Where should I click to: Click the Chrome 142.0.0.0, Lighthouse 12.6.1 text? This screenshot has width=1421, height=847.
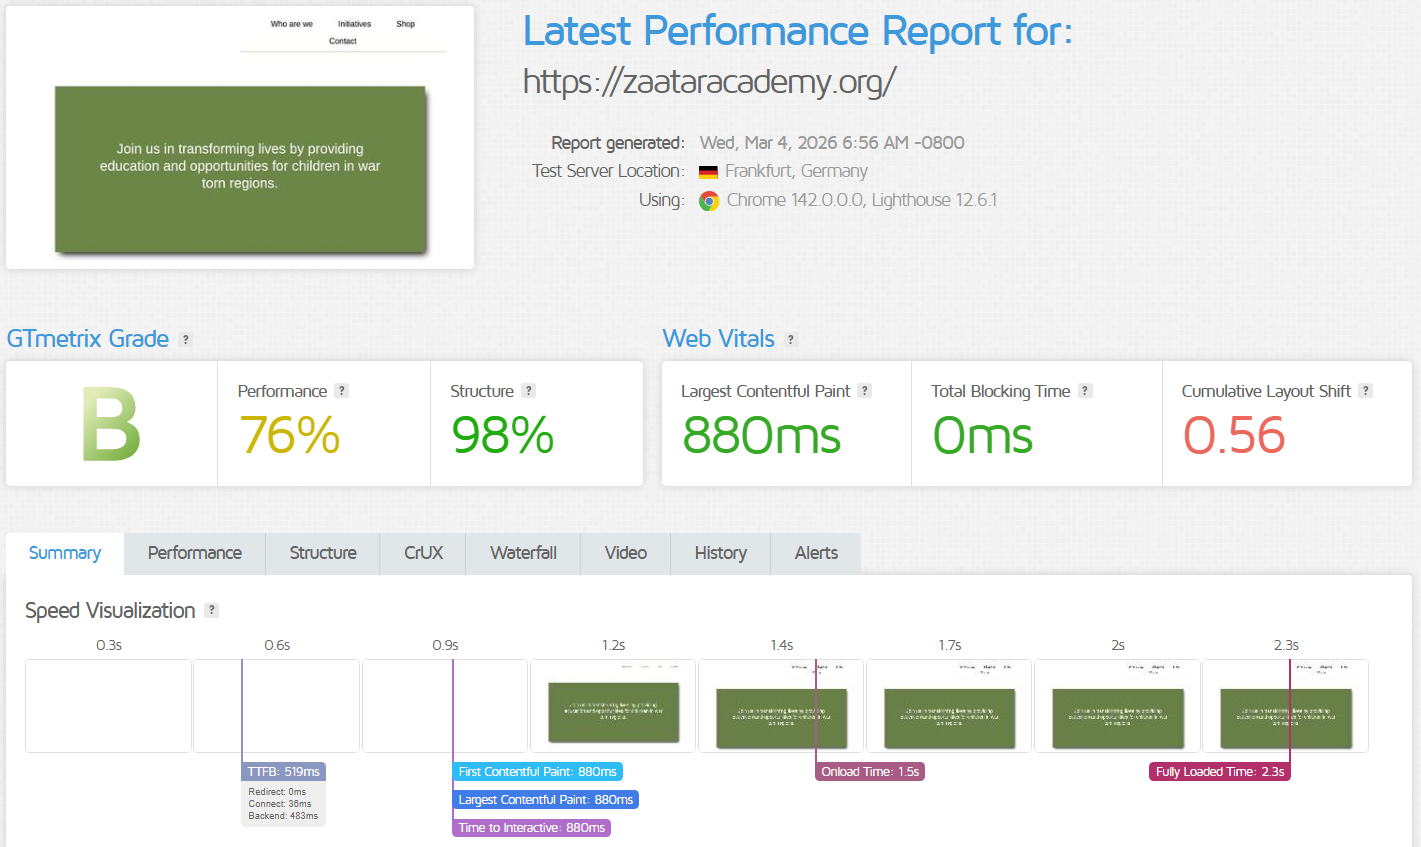tap(862, 200)
